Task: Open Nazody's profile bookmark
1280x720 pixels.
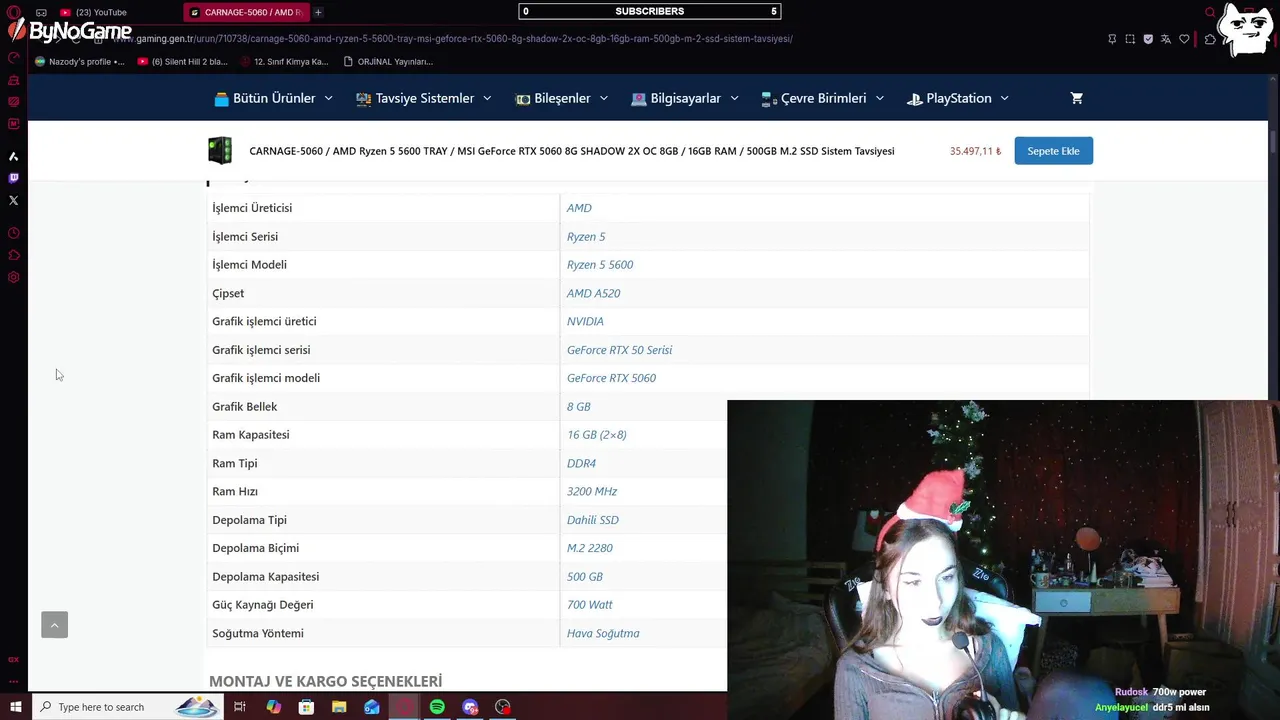Action: click(x=80, y=61)
